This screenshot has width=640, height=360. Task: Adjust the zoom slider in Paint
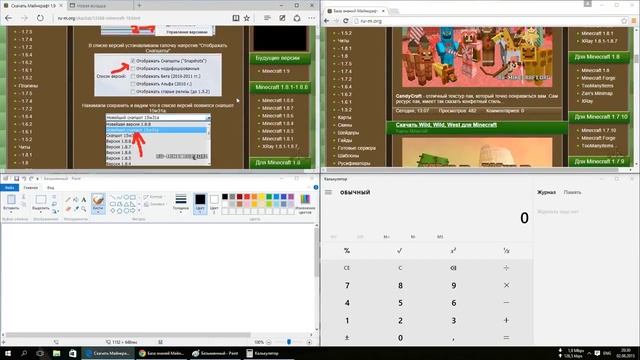pos(289,342)
